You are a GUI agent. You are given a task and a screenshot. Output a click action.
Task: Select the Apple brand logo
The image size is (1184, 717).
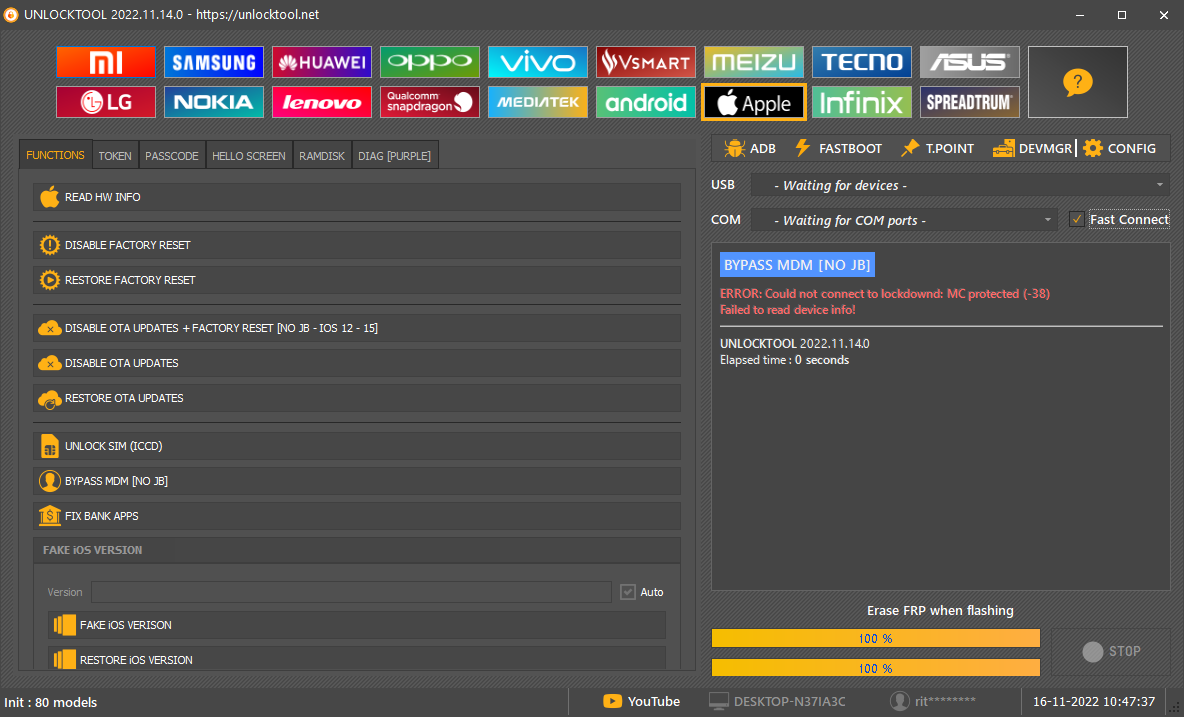click(x=754, y=102)
